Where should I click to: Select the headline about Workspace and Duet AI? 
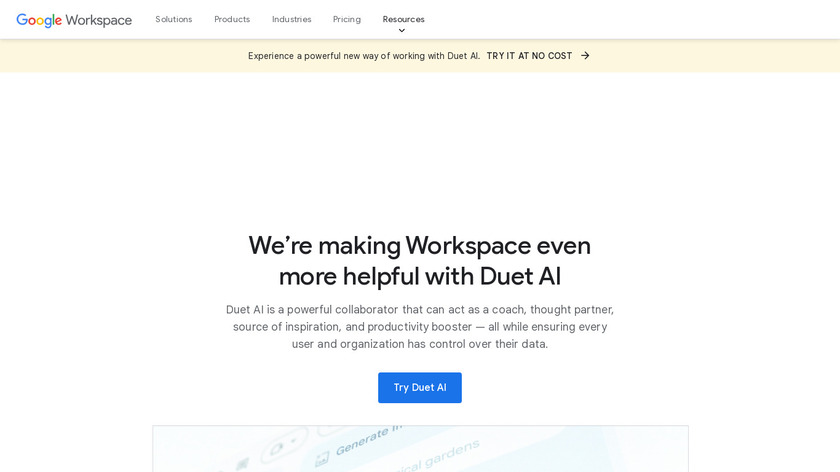point(420,261)
